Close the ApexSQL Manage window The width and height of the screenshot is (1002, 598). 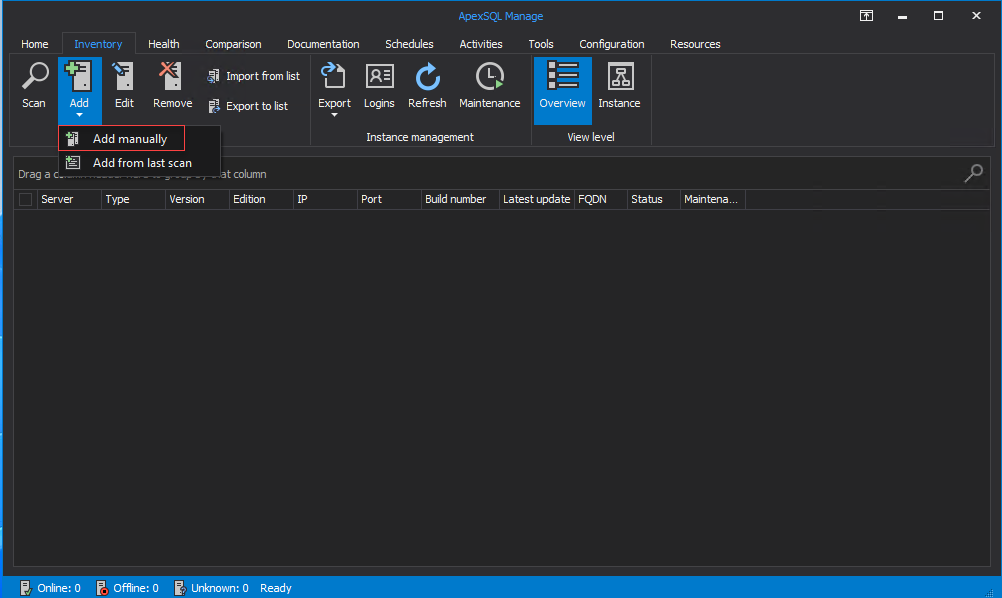[976, 16]
